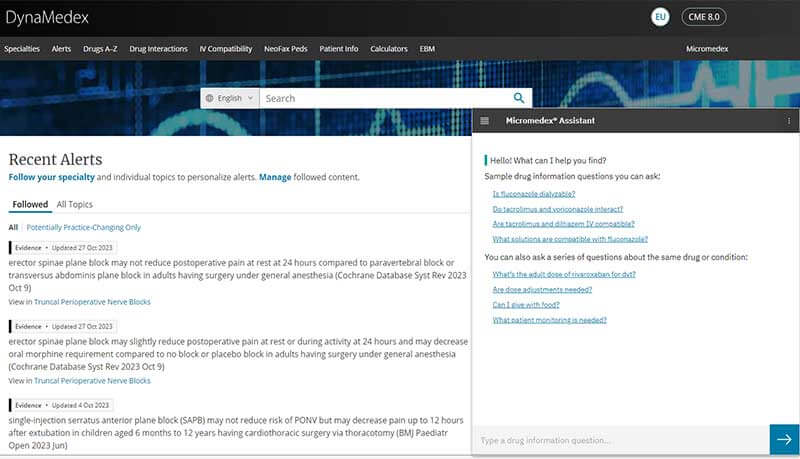Send the drug question with arrow button
This screenshot has height=459, width=800.
(x=784, y=440)
